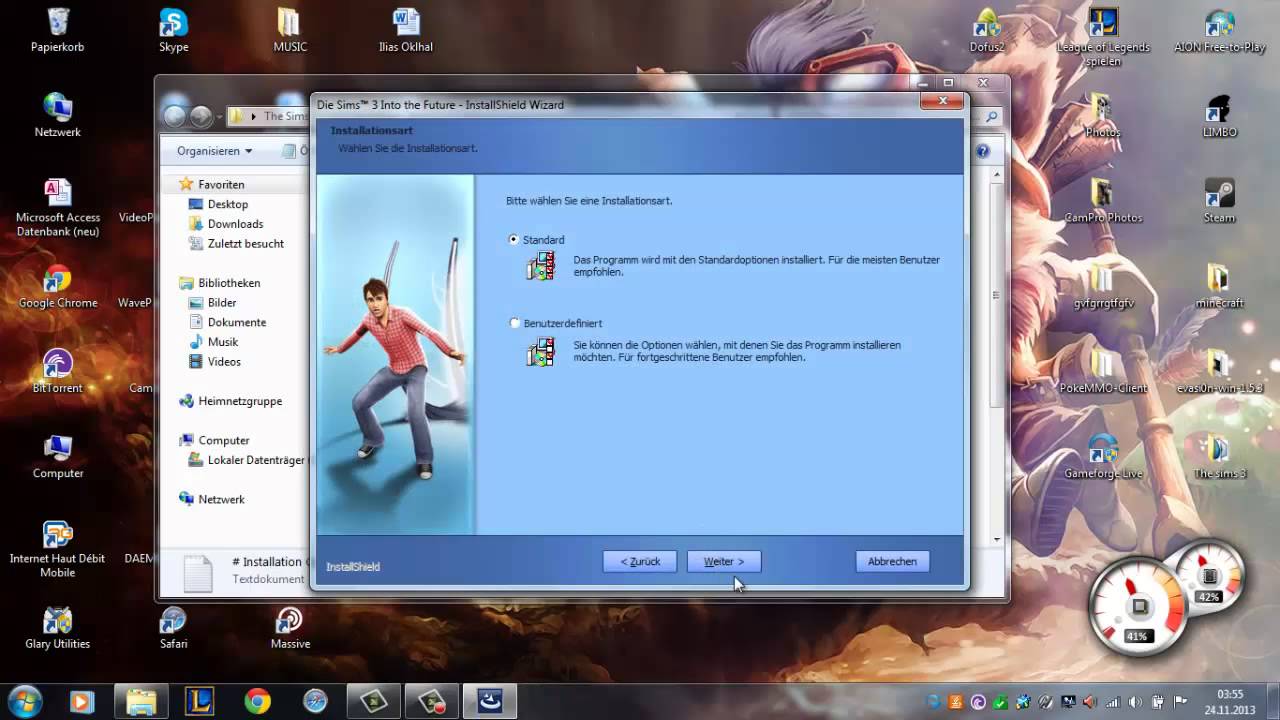Click the Steam desktop icon
This screenshot has height=720, width=1280.
(x=1219, y=200)
